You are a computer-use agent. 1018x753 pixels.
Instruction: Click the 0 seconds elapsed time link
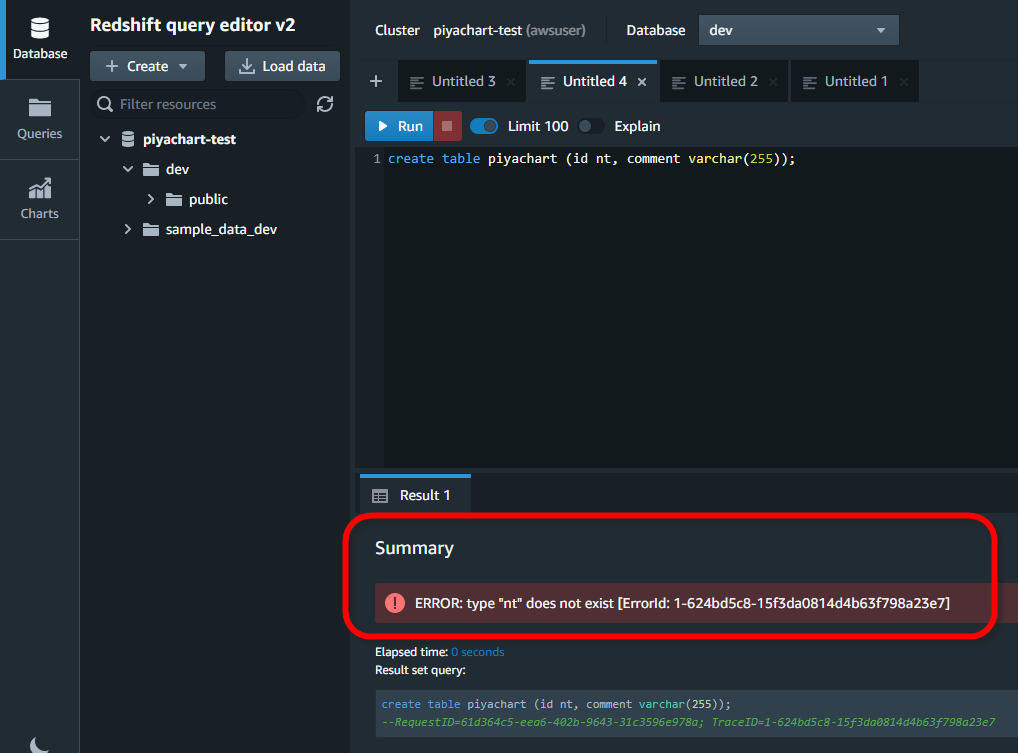(477, 651)
